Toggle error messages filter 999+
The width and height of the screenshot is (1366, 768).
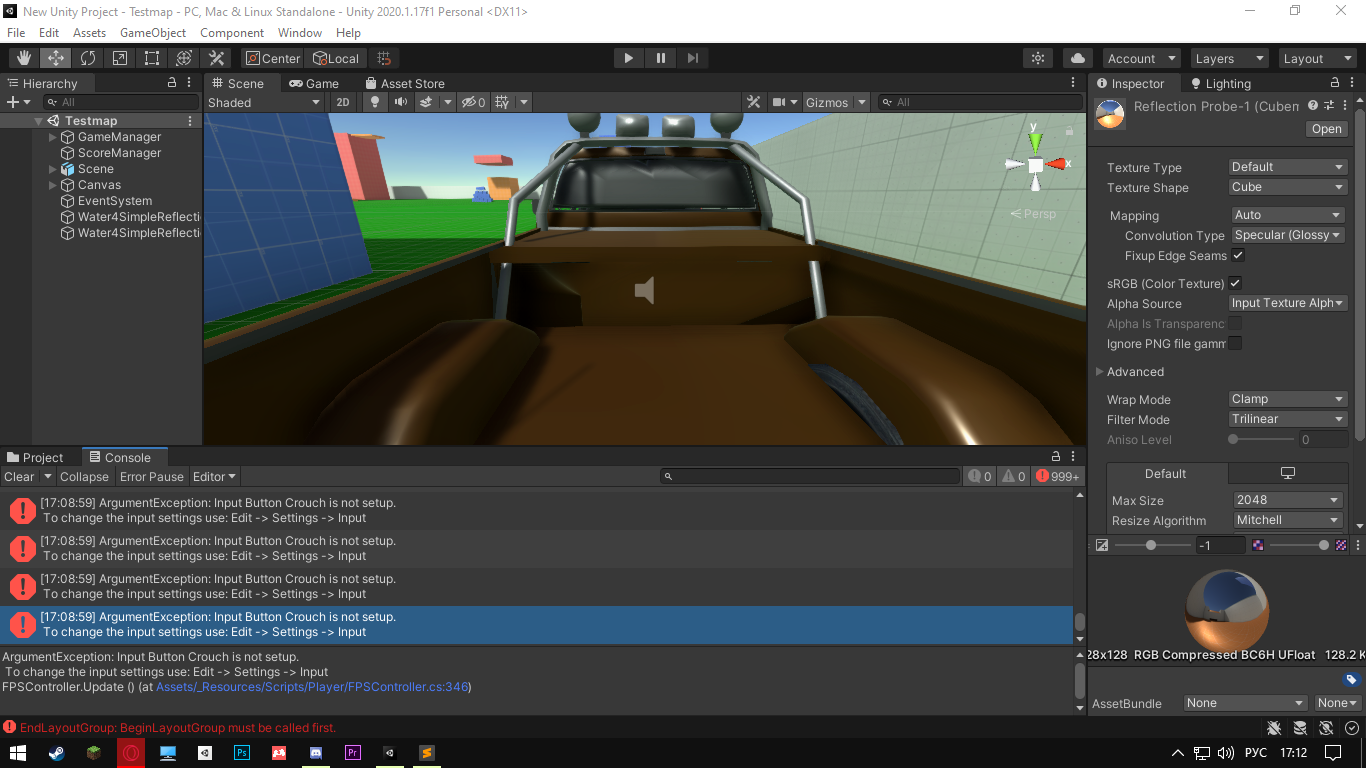click(x=1058, y=477)
